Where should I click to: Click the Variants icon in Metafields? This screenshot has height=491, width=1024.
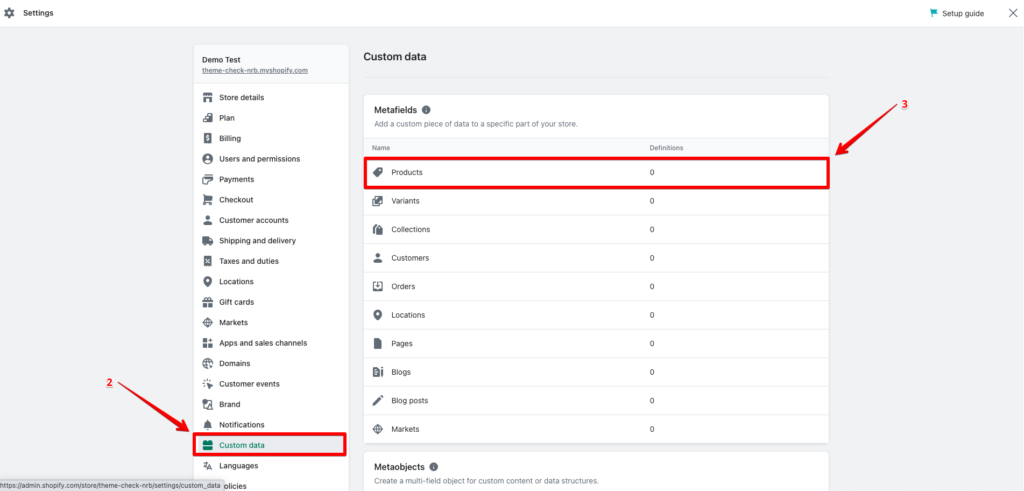[x=377, y=201]
